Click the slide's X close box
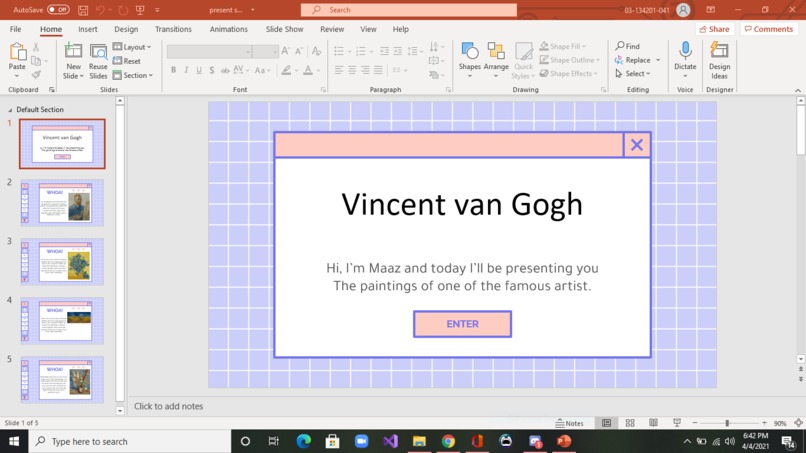 tap(637, 145)
